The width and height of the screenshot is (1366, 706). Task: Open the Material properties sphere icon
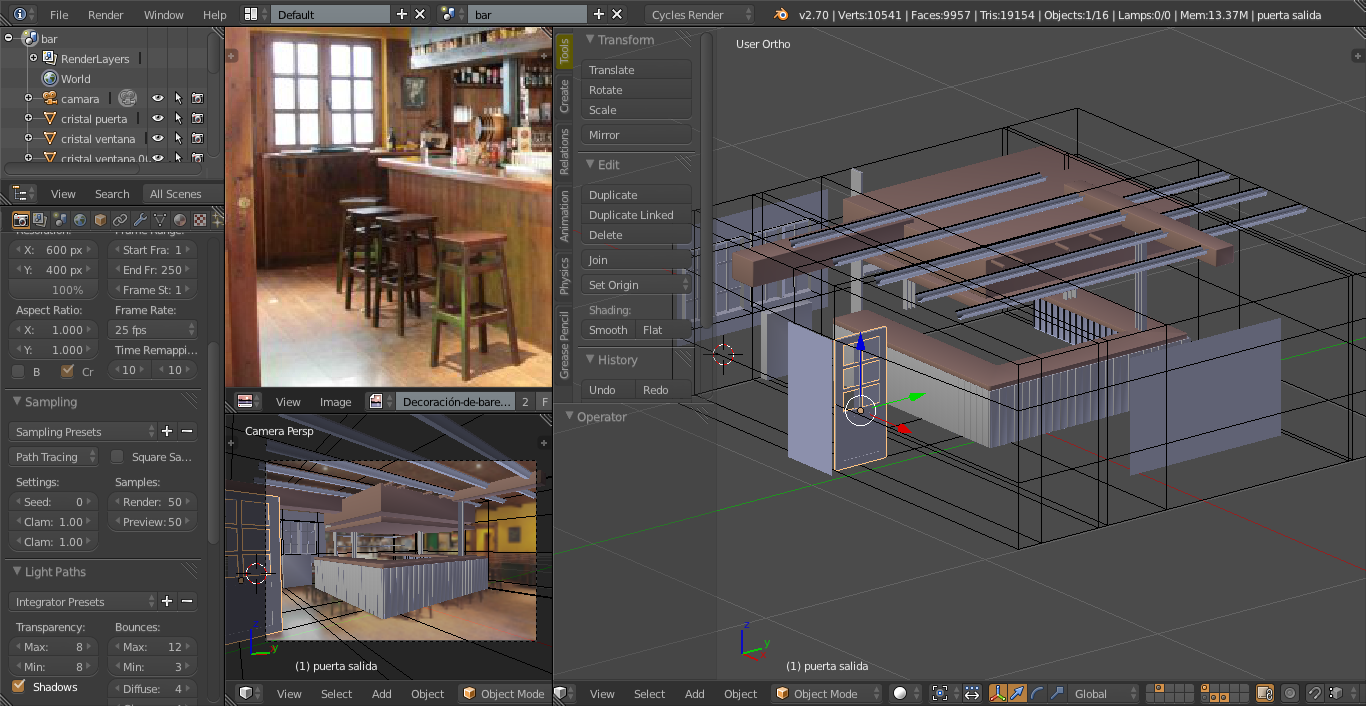[x=180, y=220]
